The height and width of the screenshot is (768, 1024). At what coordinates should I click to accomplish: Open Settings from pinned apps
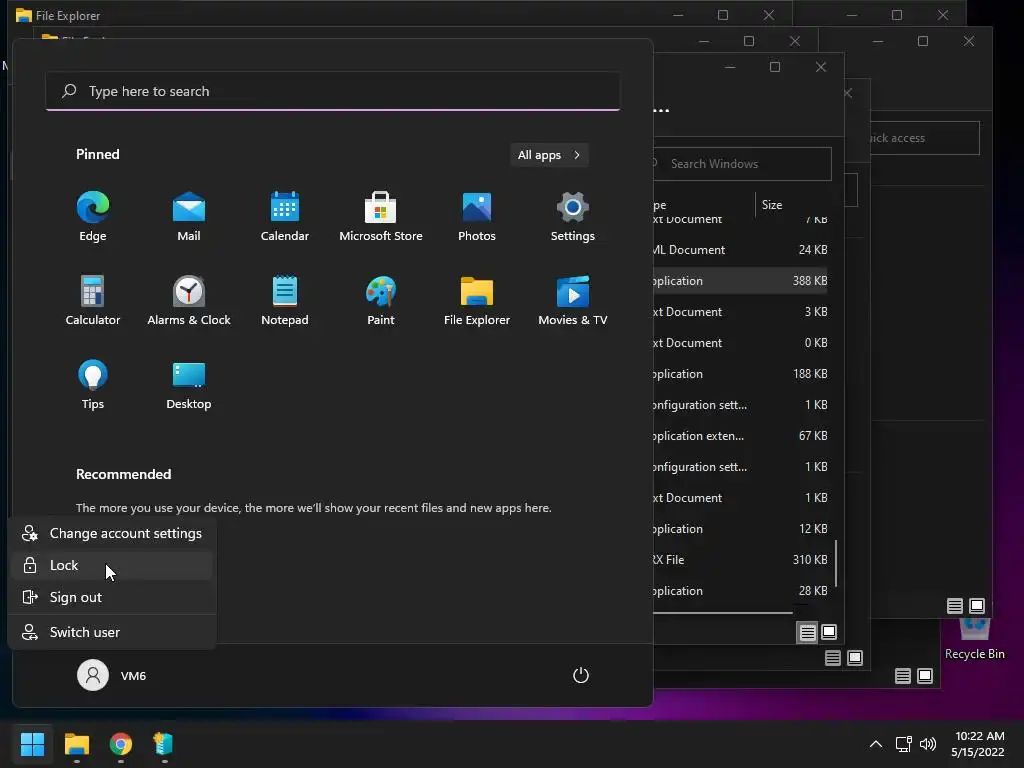pos(573,216)
